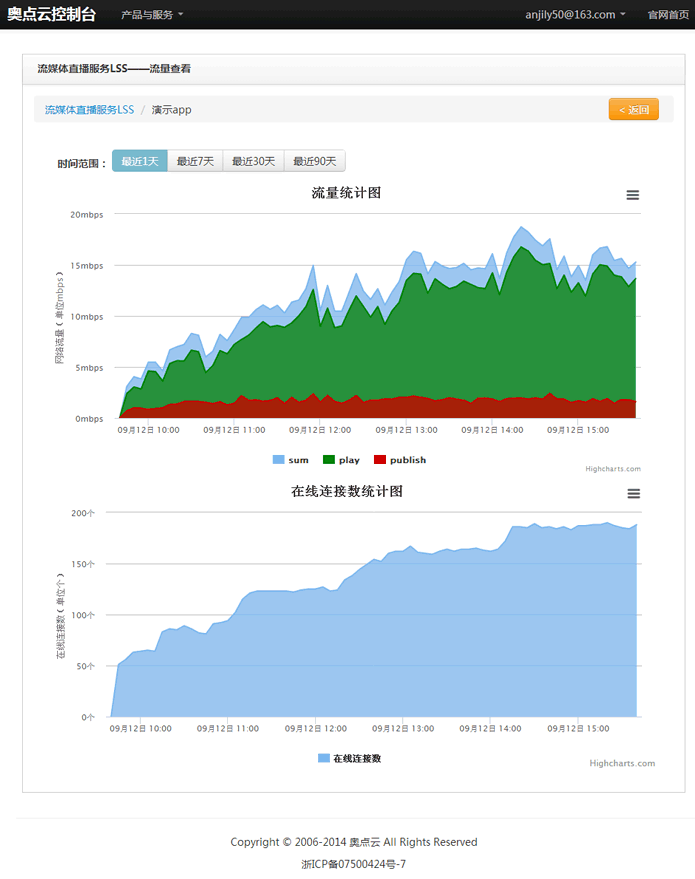
Task: Expand the 产品与服务 dropdown menu
Action: click(152, 15)
